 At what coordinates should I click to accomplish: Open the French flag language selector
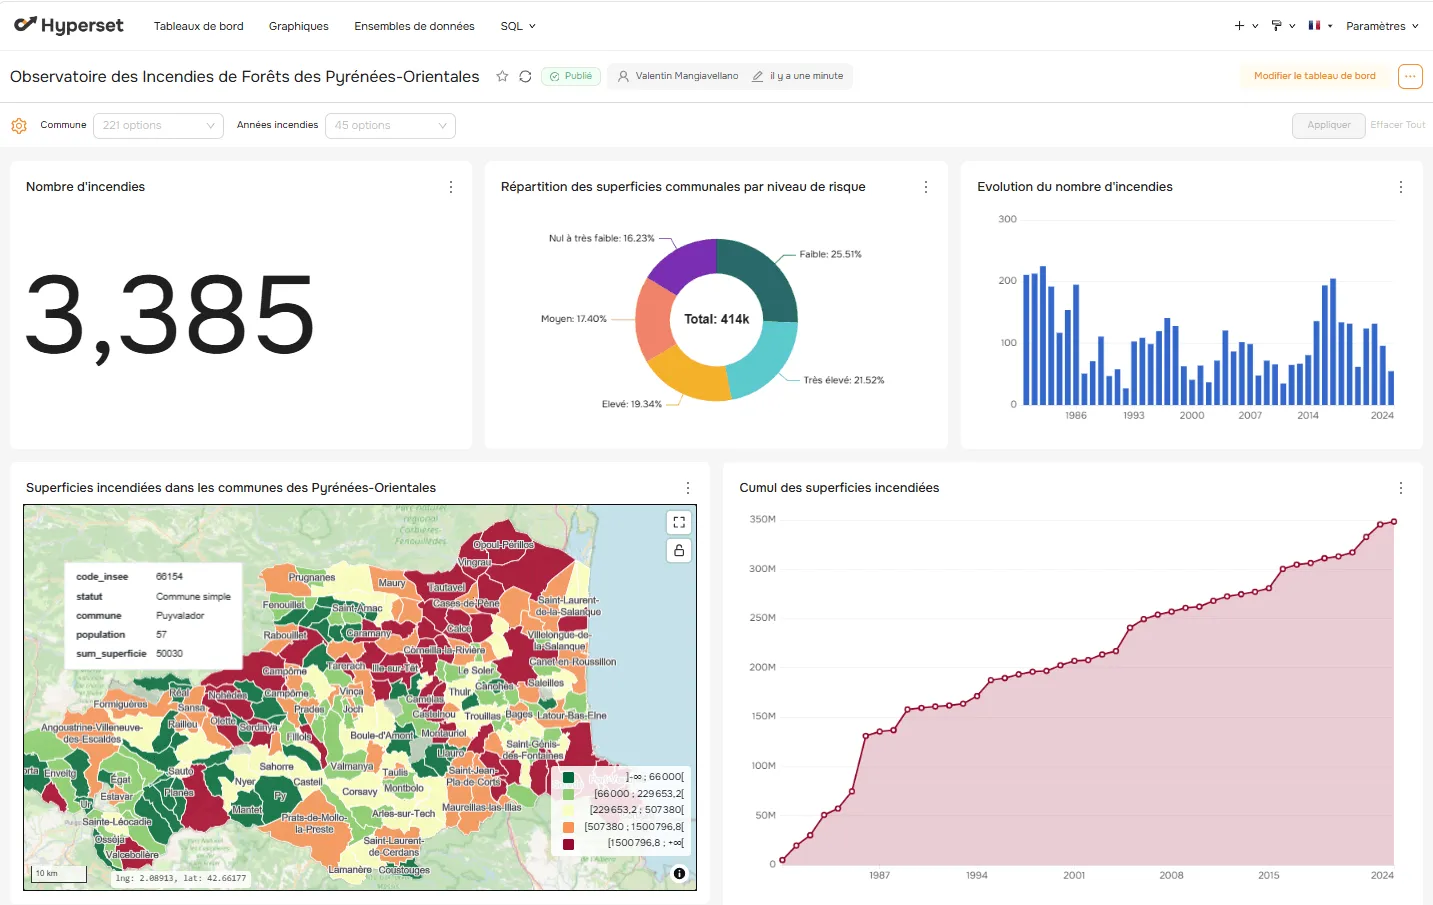pos(1320,26)
